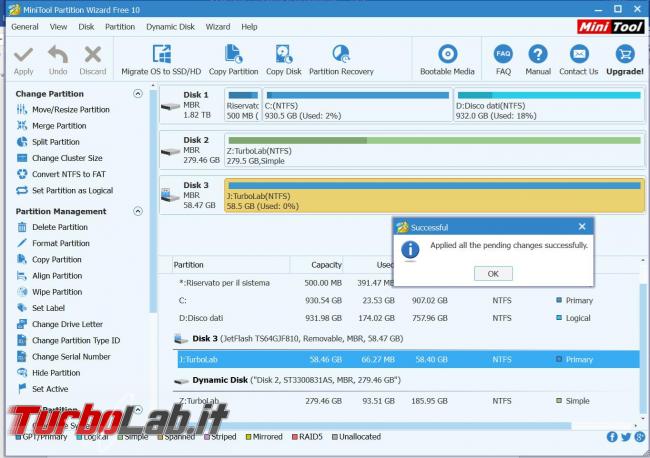Select Hide Partition in sidebar

pyautogui.click(x=49, y=373)
